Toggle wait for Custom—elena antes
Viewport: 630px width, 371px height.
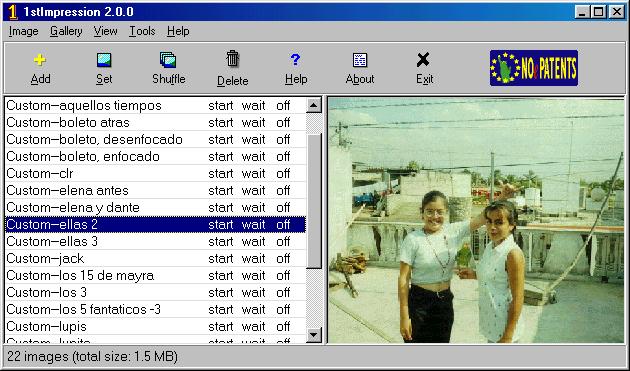pos(253,190)
